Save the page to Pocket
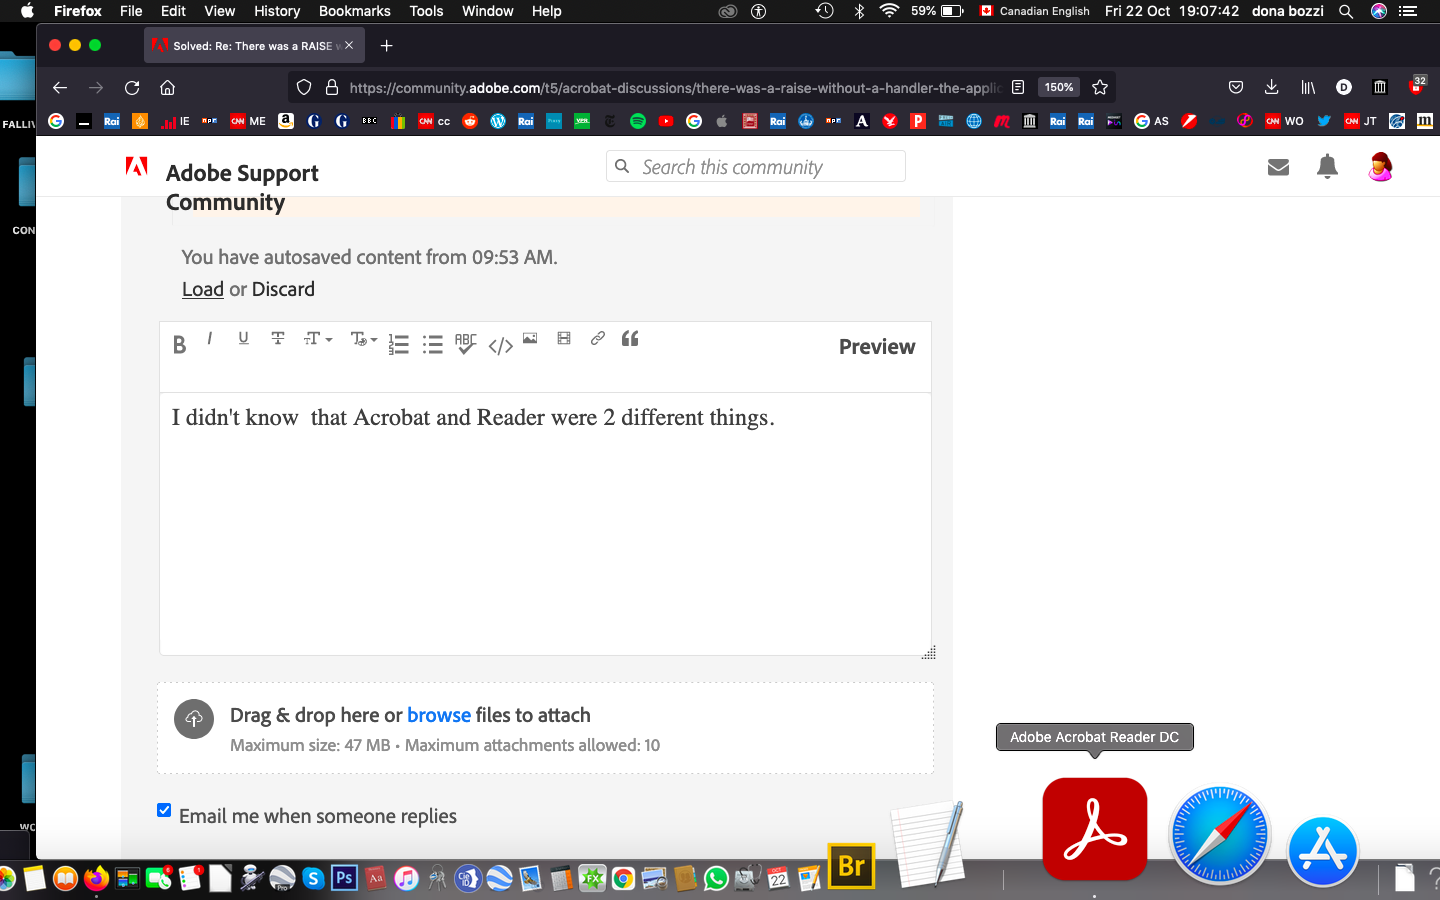The image size is (1440, 900). click(x=1236, y=87)
